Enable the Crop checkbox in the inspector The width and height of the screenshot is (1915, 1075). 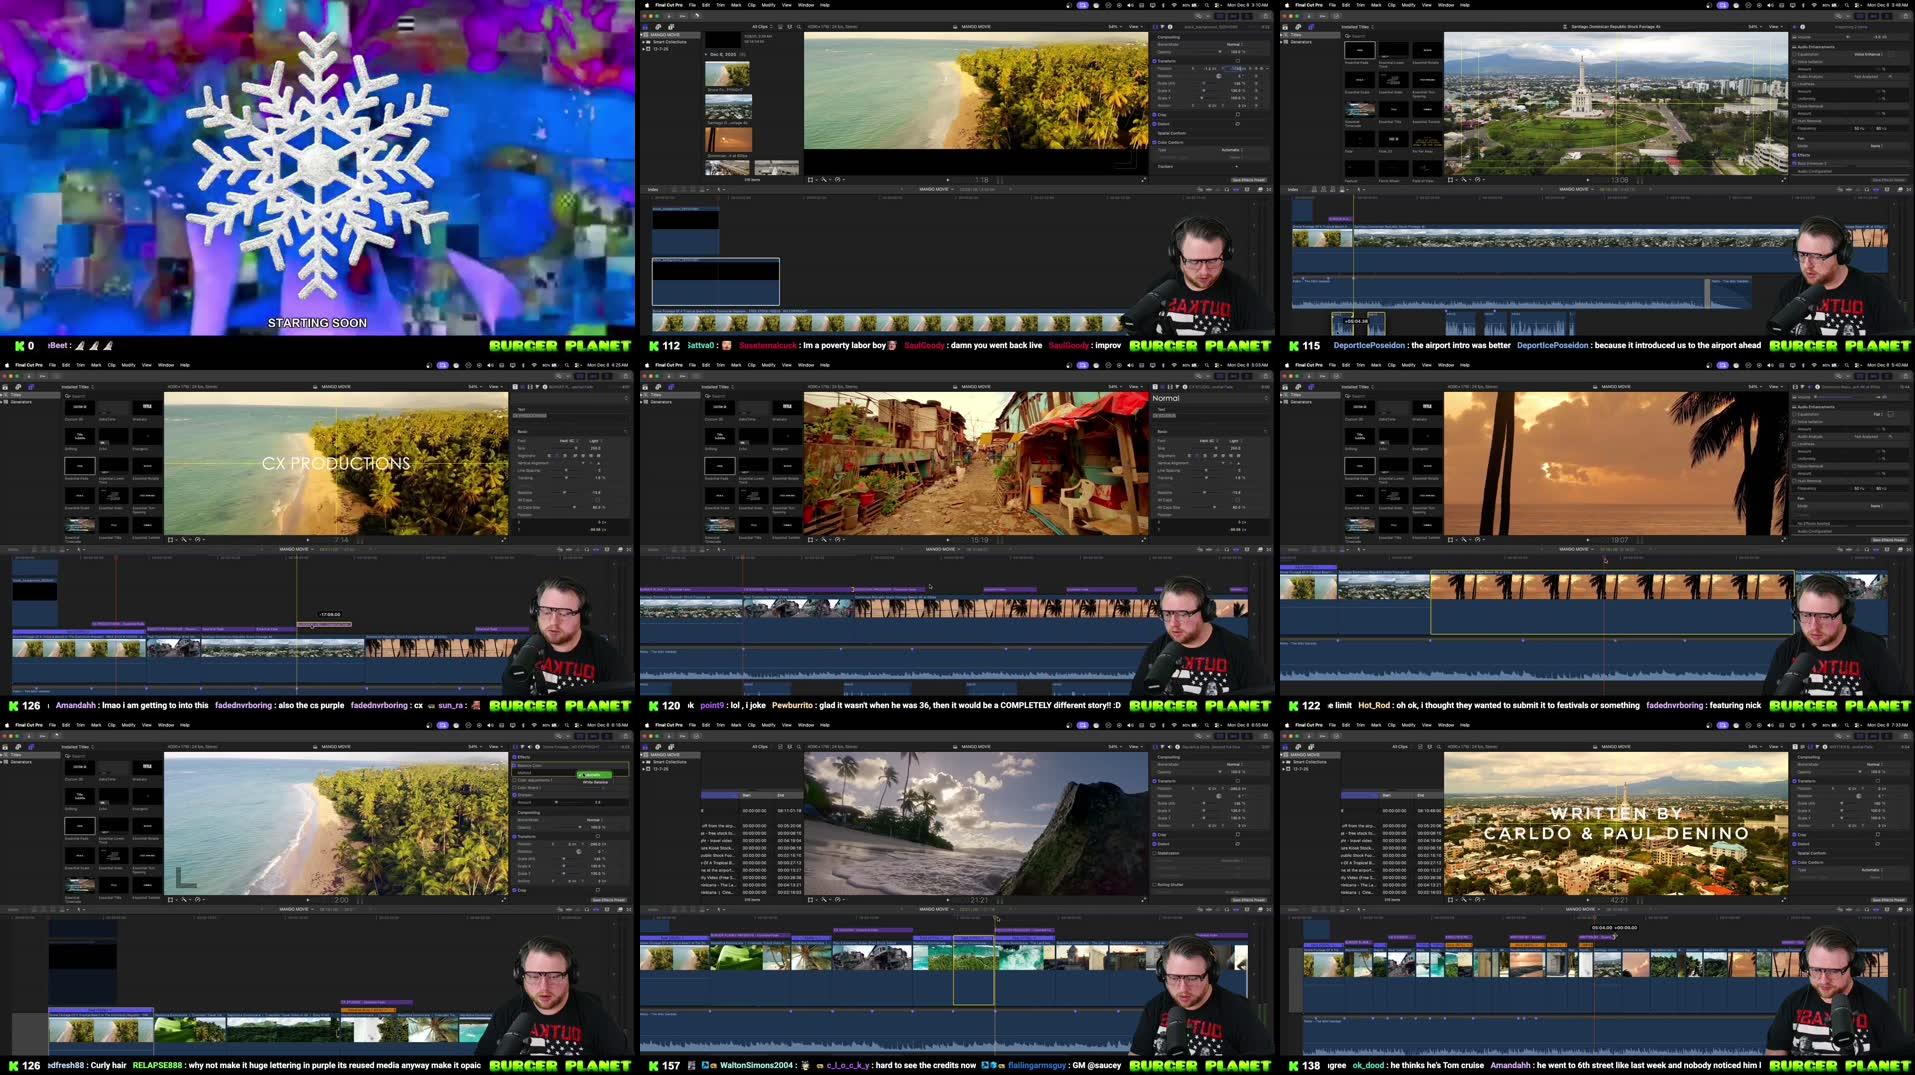(1155, 114)
